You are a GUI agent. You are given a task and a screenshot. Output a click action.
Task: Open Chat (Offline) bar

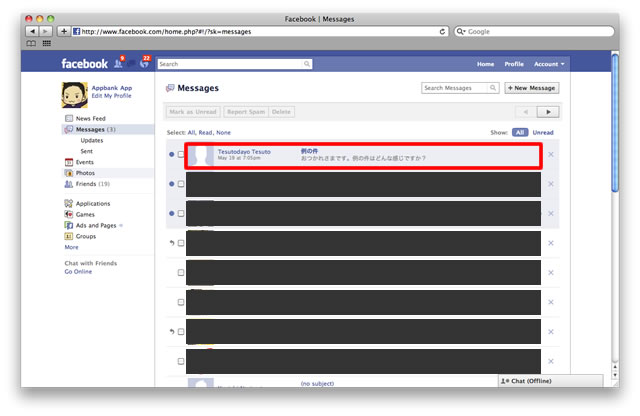(x=550, y=381)
